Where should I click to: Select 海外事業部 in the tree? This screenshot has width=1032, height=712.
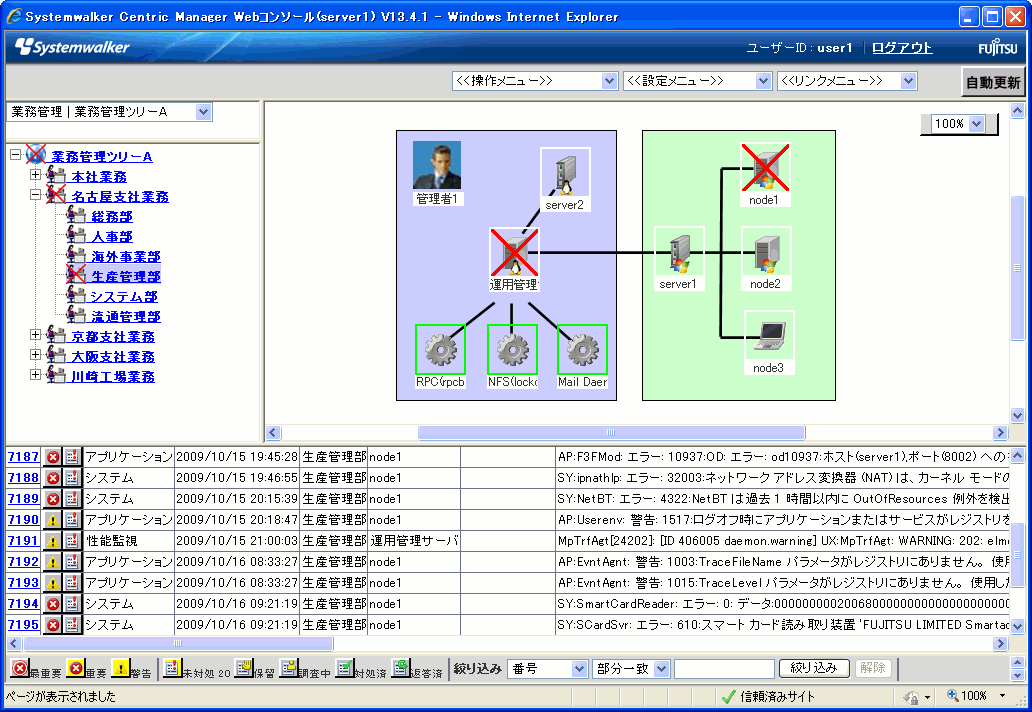126,257
